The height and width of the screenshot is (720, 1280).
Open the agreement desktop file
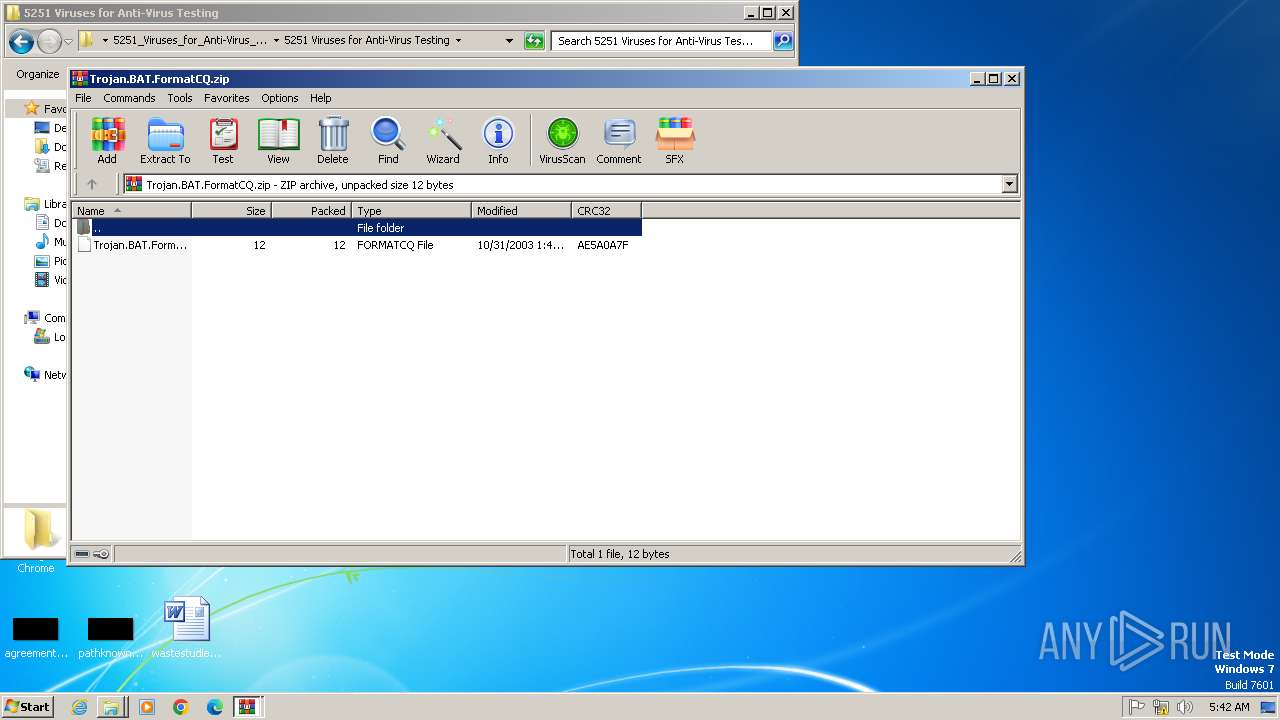(x=36, y=637)
